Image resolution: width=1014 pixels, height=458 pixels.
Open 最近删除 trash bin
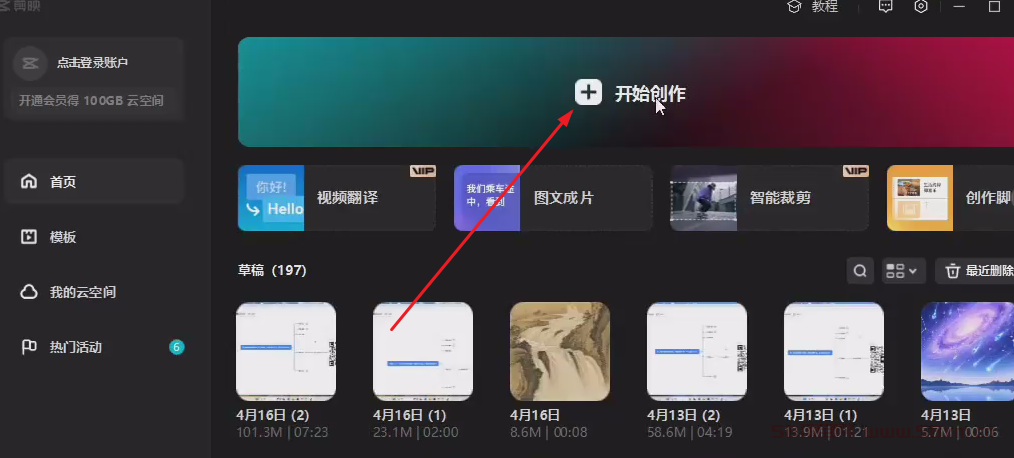(975, 271)
